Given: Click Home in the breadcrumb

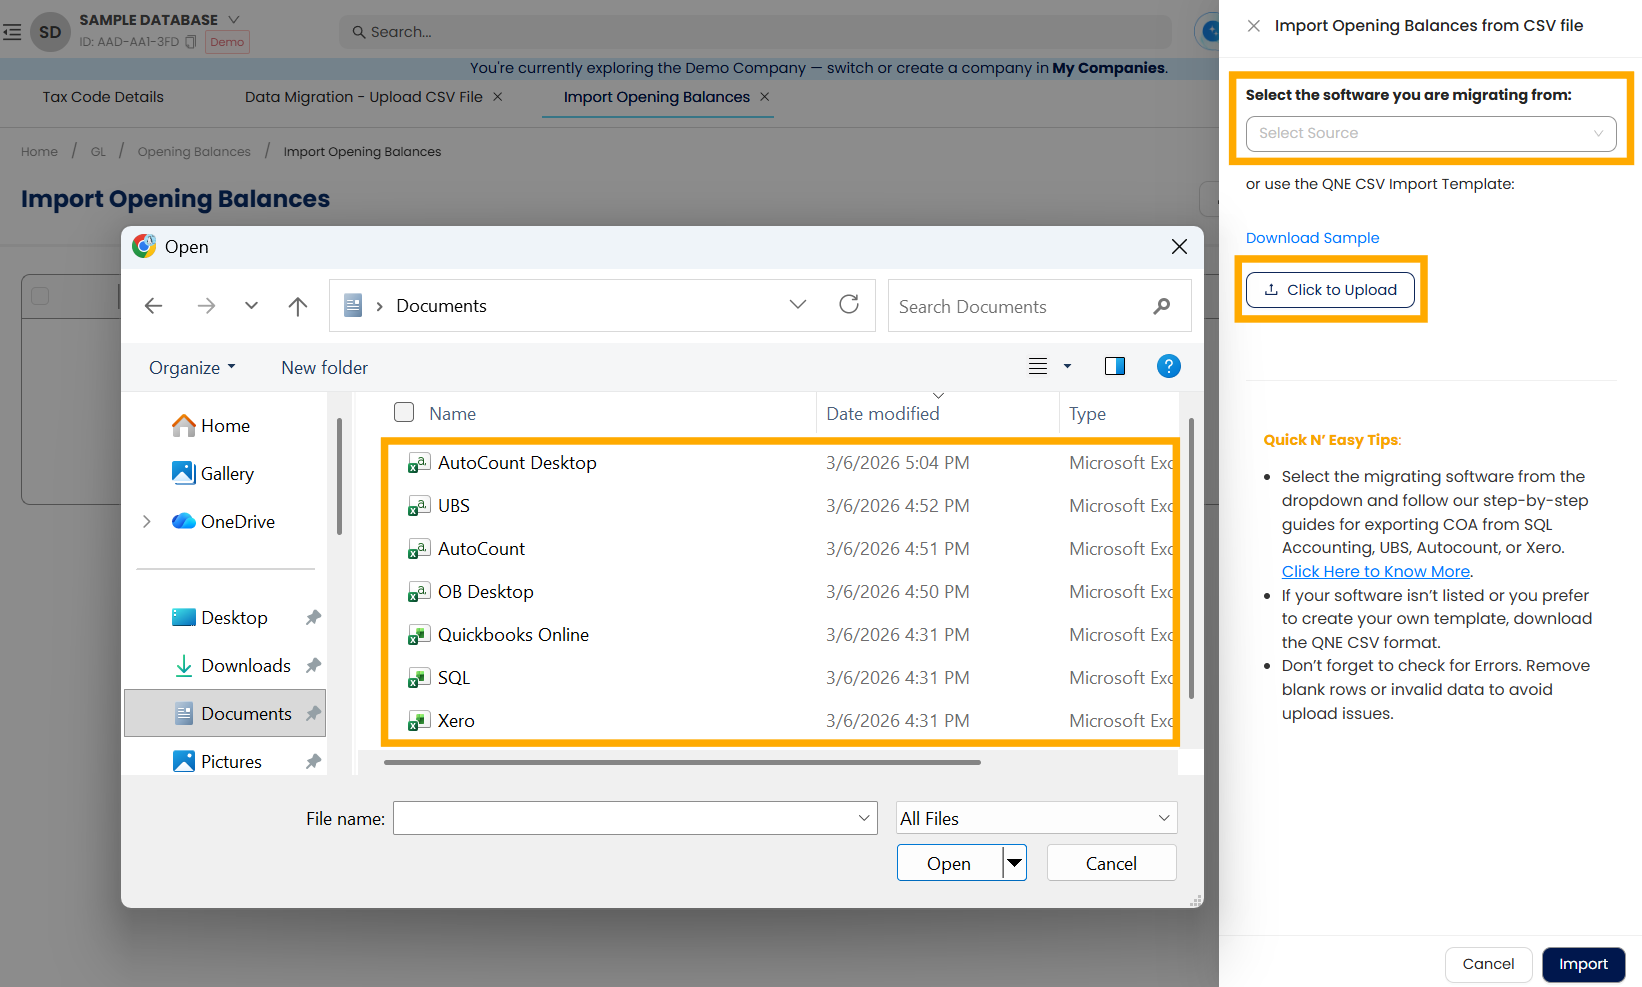Looking at the screenshot, I should [x=39, y=152].
